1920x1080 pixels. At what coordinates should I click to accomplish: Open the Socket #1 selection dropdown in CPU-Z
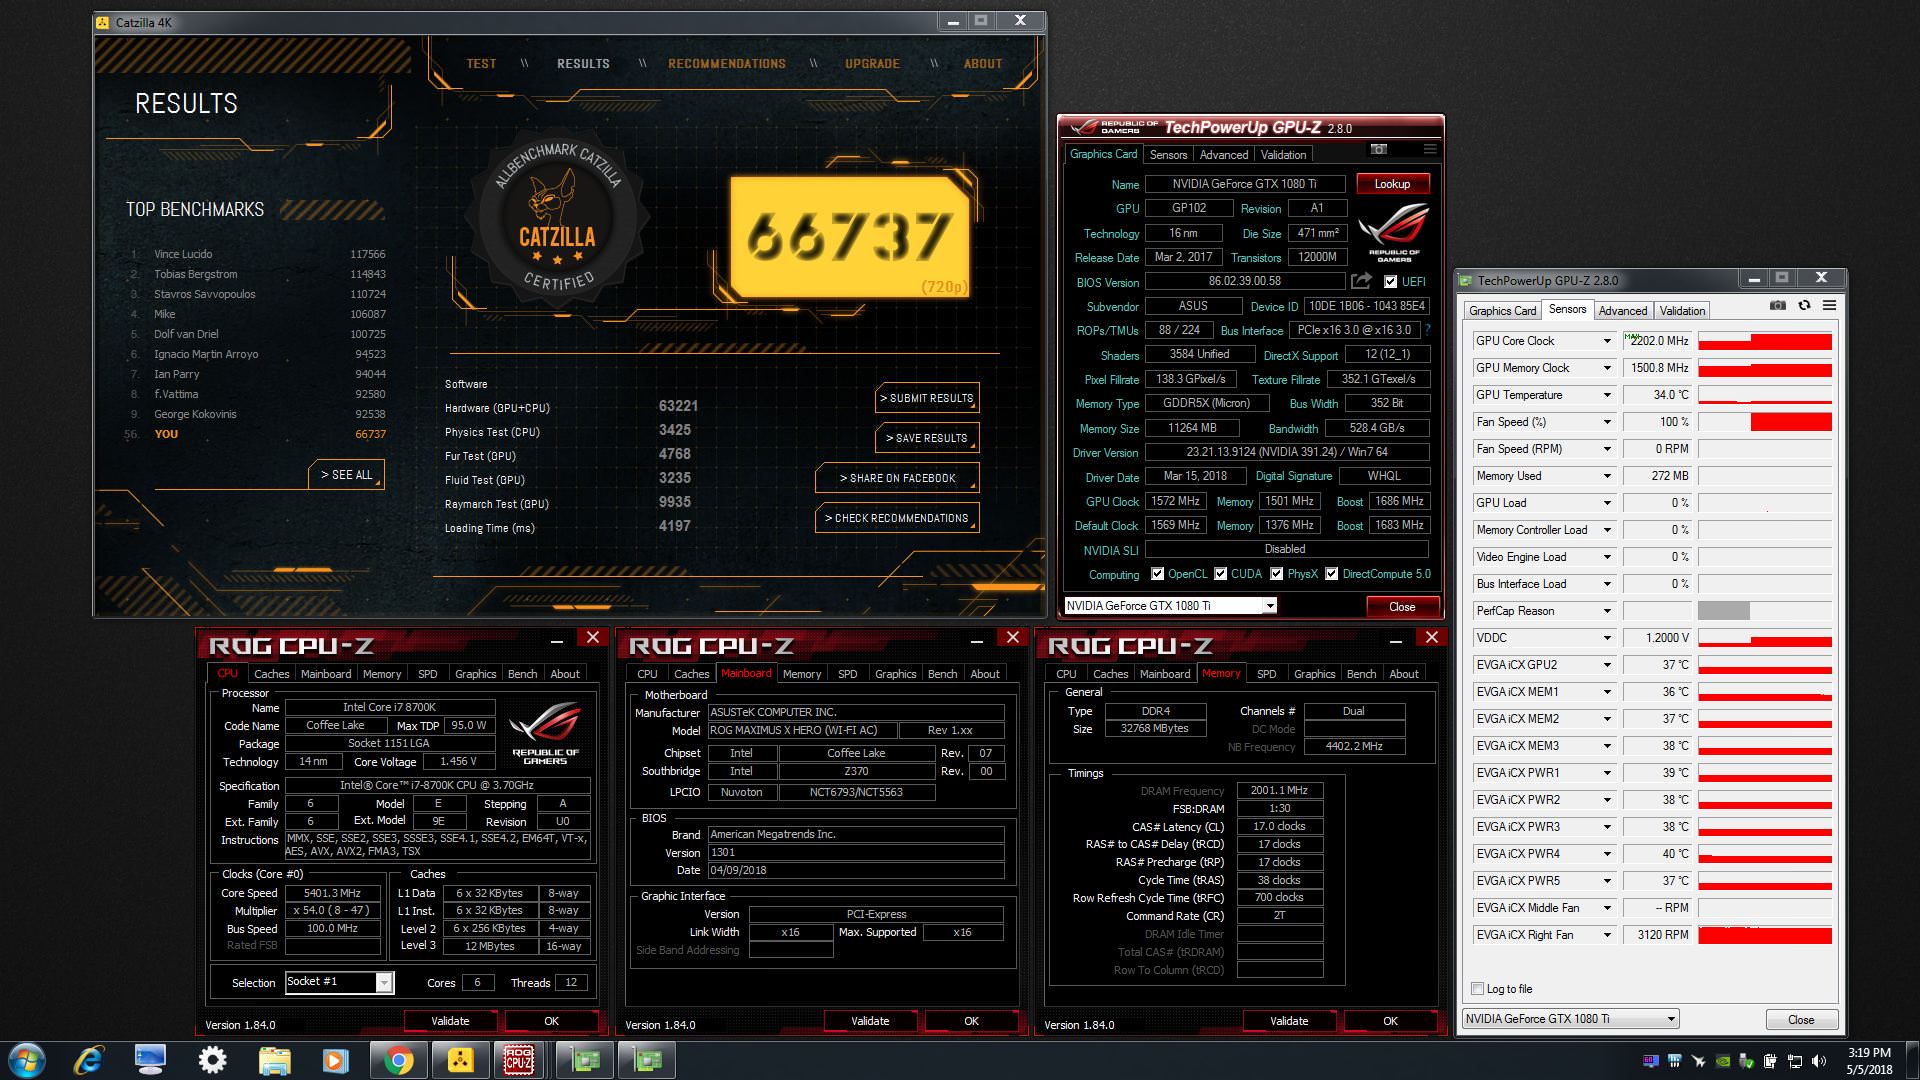click(384, 983)
